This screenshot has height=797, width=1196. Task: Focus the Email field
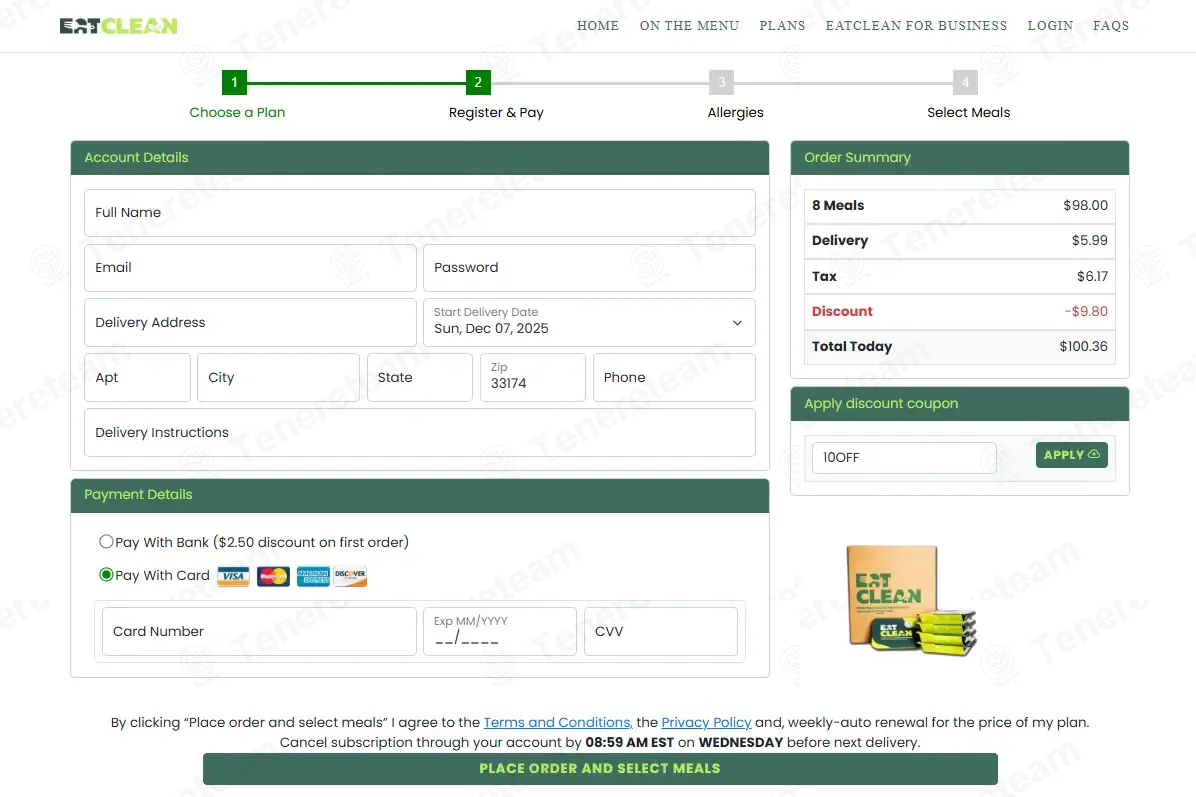click(250, 268)
